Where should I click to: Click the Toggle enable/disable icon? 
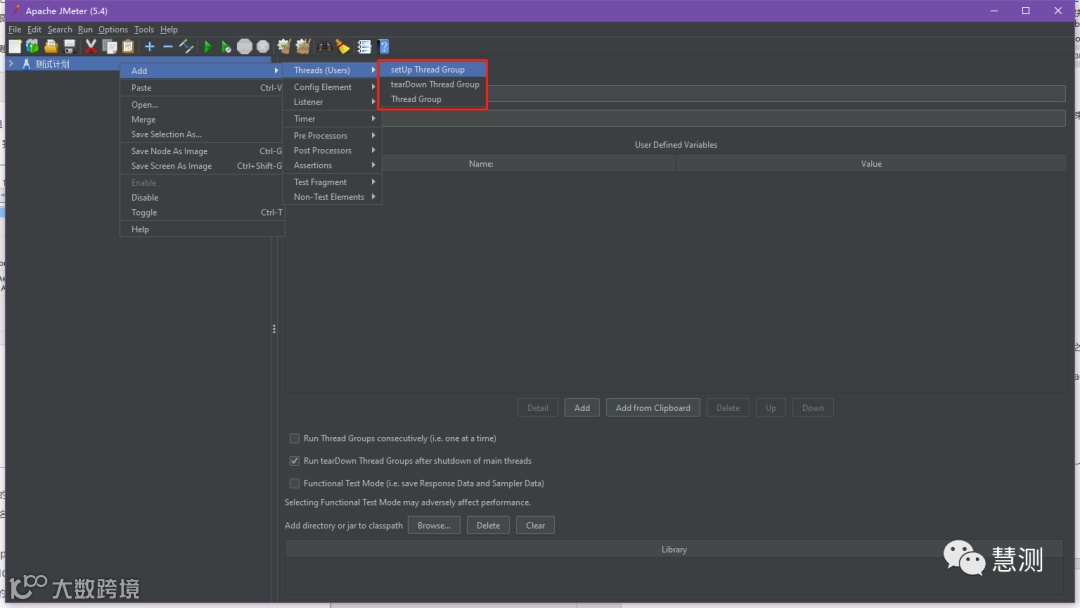click(186, 47)
